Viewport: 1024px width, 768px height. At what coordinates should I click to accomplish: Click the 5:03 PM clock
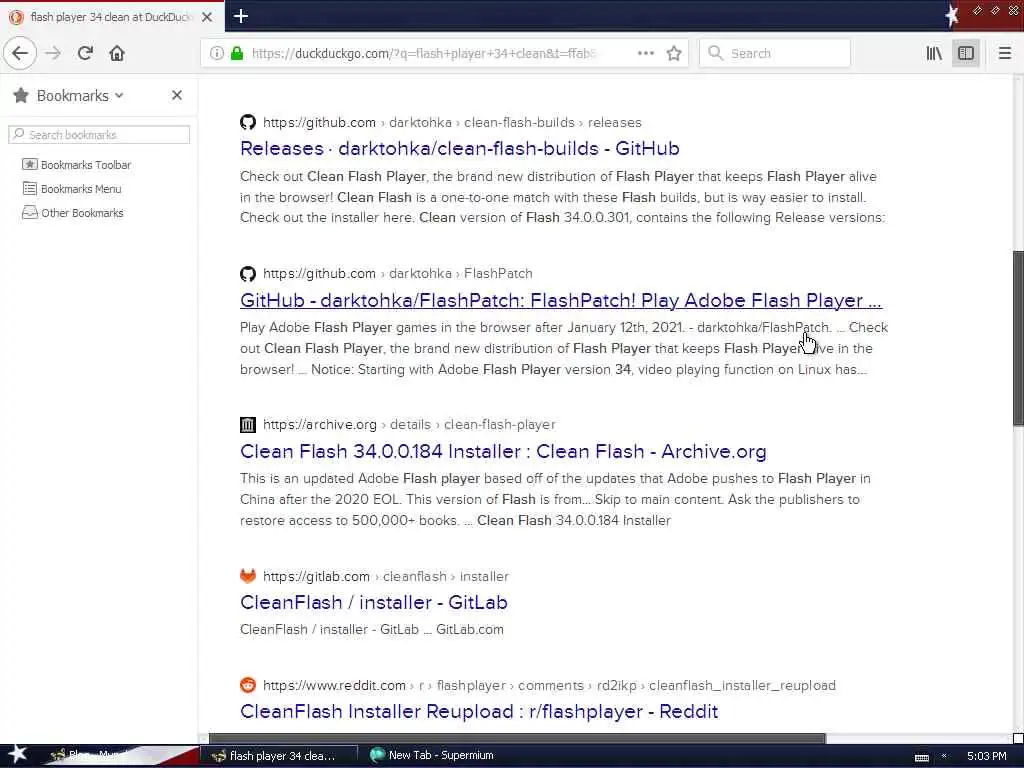click(986, 756)
